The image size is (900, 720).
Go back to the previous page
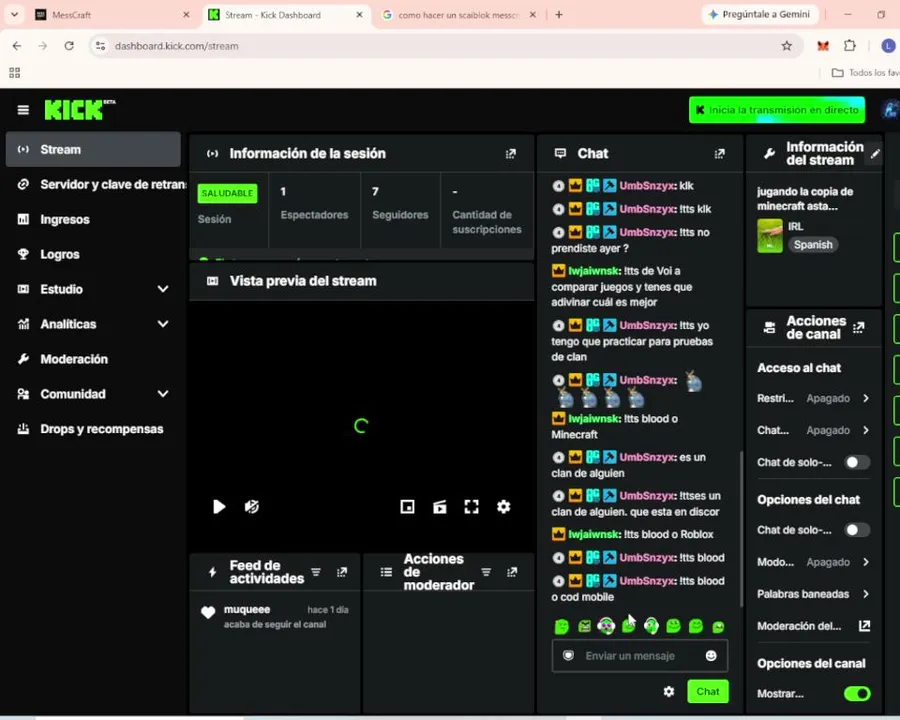click(x=17, y=46)
